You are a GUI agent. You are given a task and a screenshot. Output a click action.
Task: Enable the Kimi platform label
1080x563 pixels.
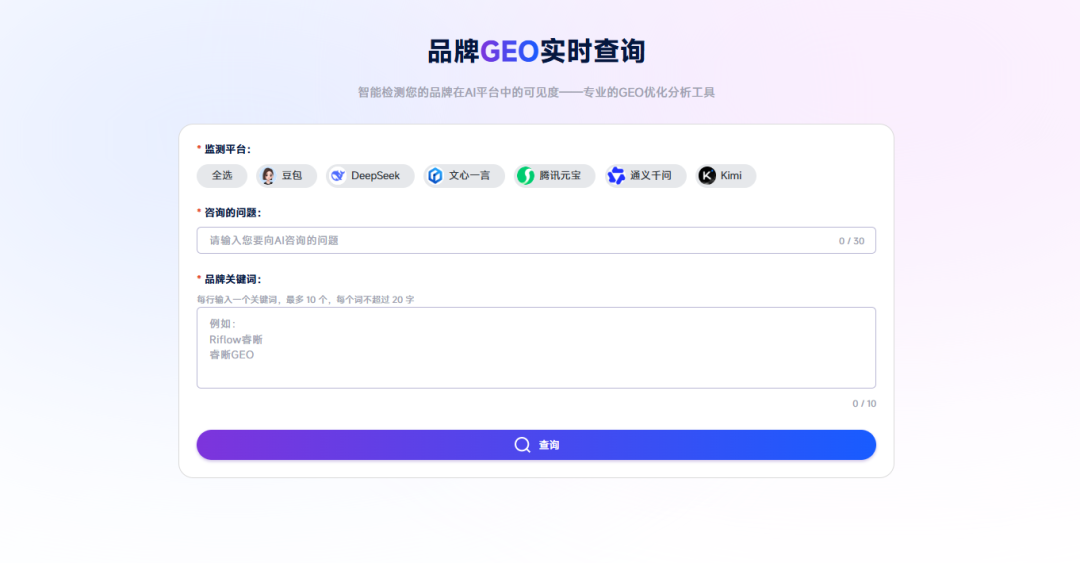(x=731, y=176)
